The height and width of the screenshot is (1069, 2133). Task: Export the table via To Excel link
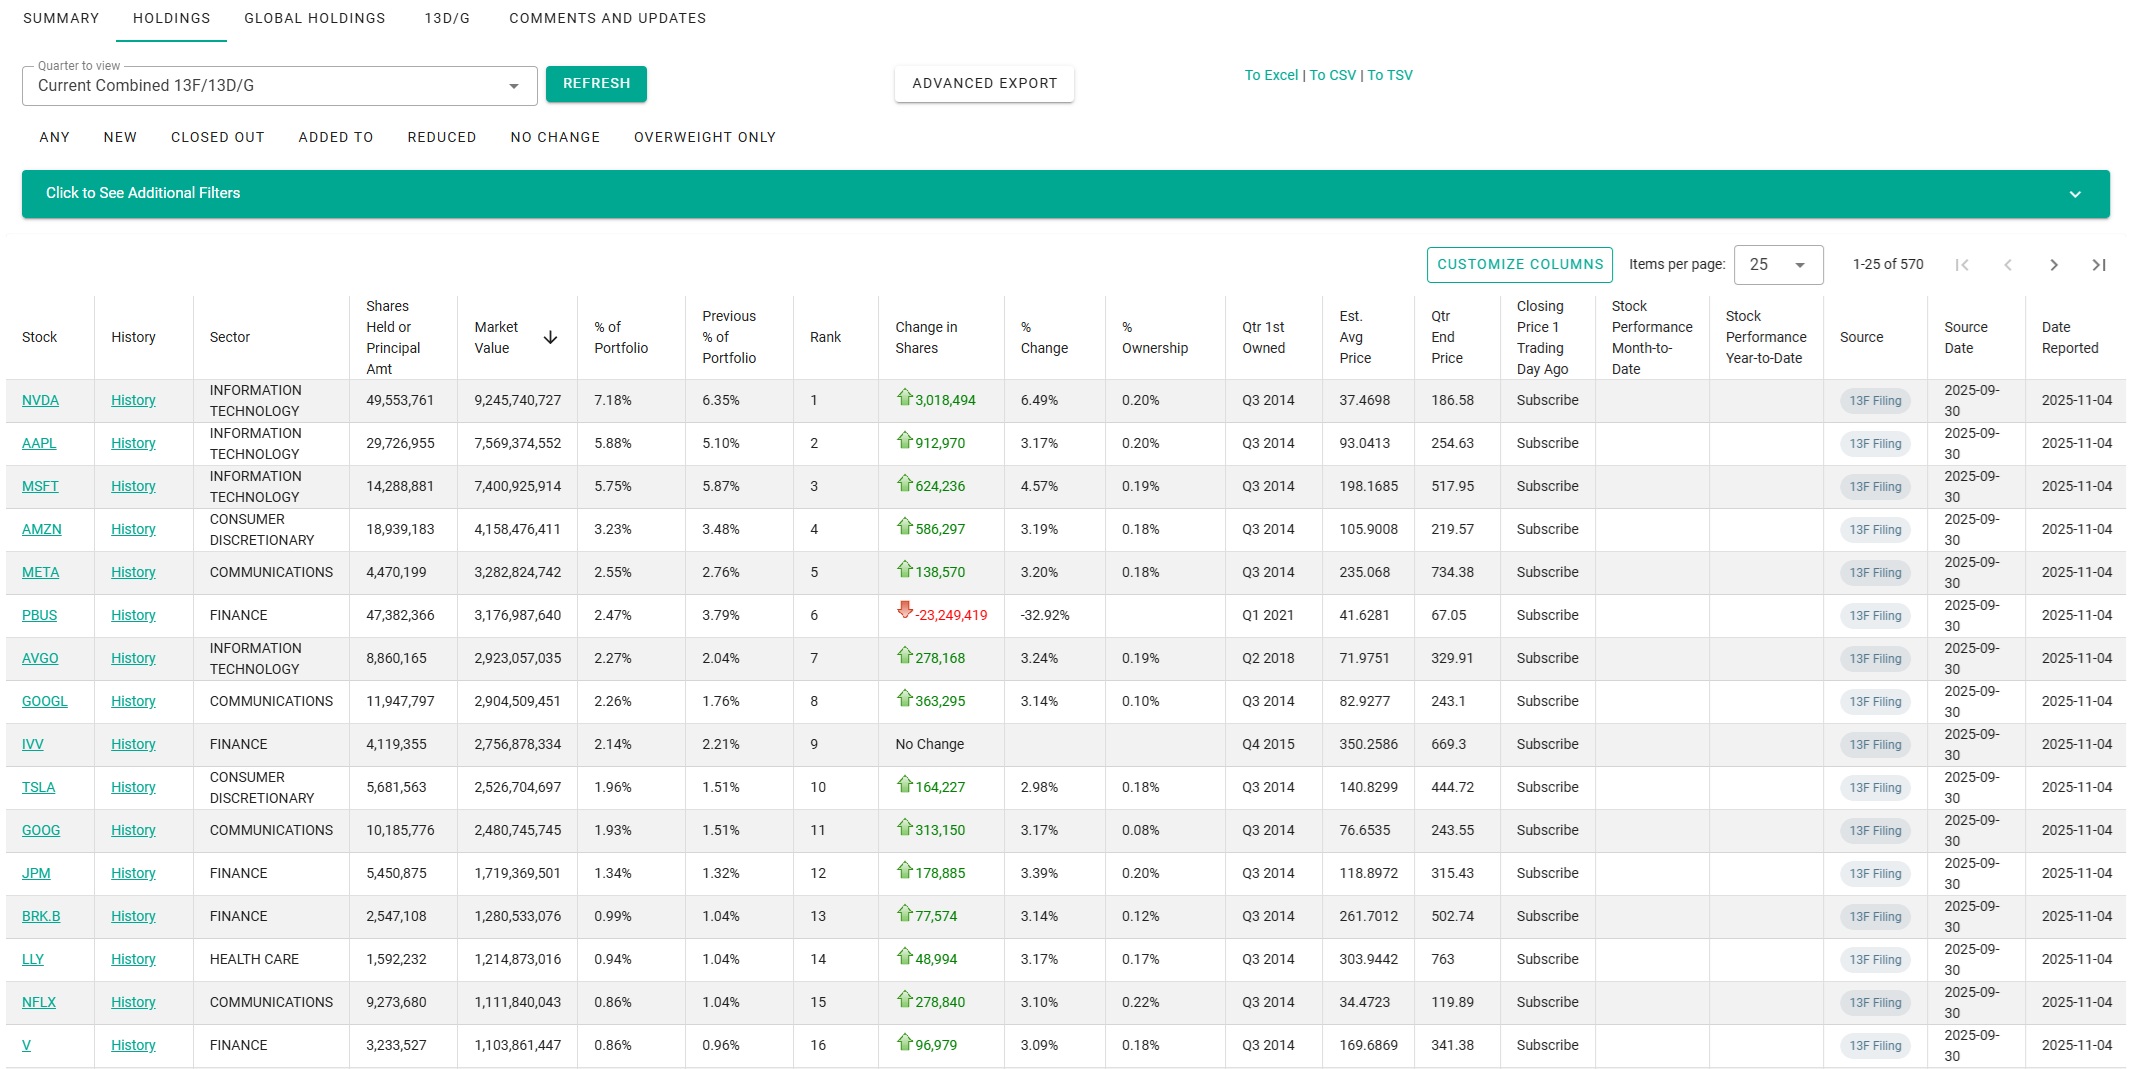(1271, 75)
